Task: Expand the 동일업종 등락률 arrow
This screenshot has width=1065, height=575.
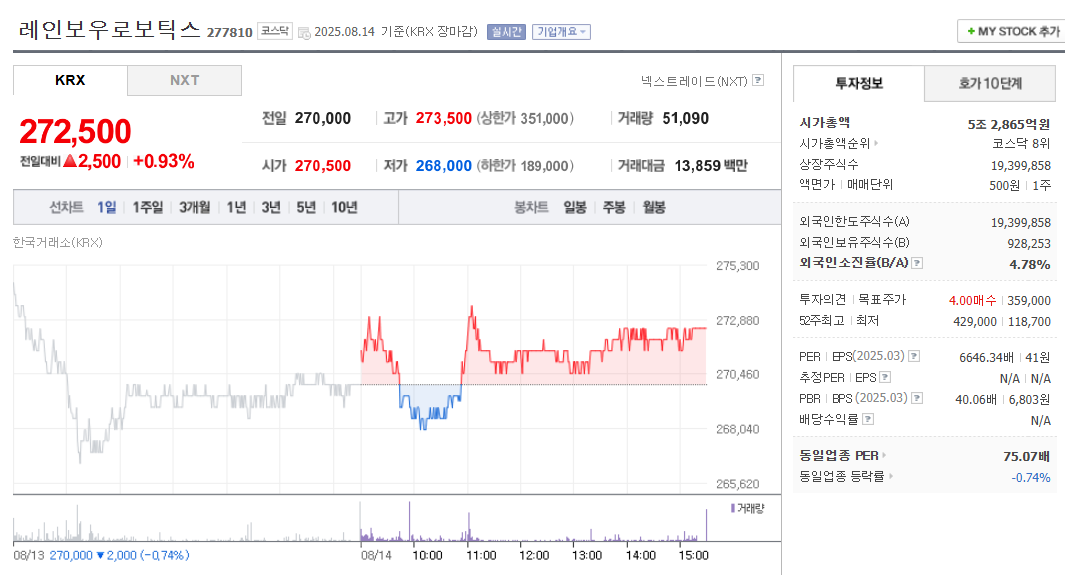Action: (890, 477)
